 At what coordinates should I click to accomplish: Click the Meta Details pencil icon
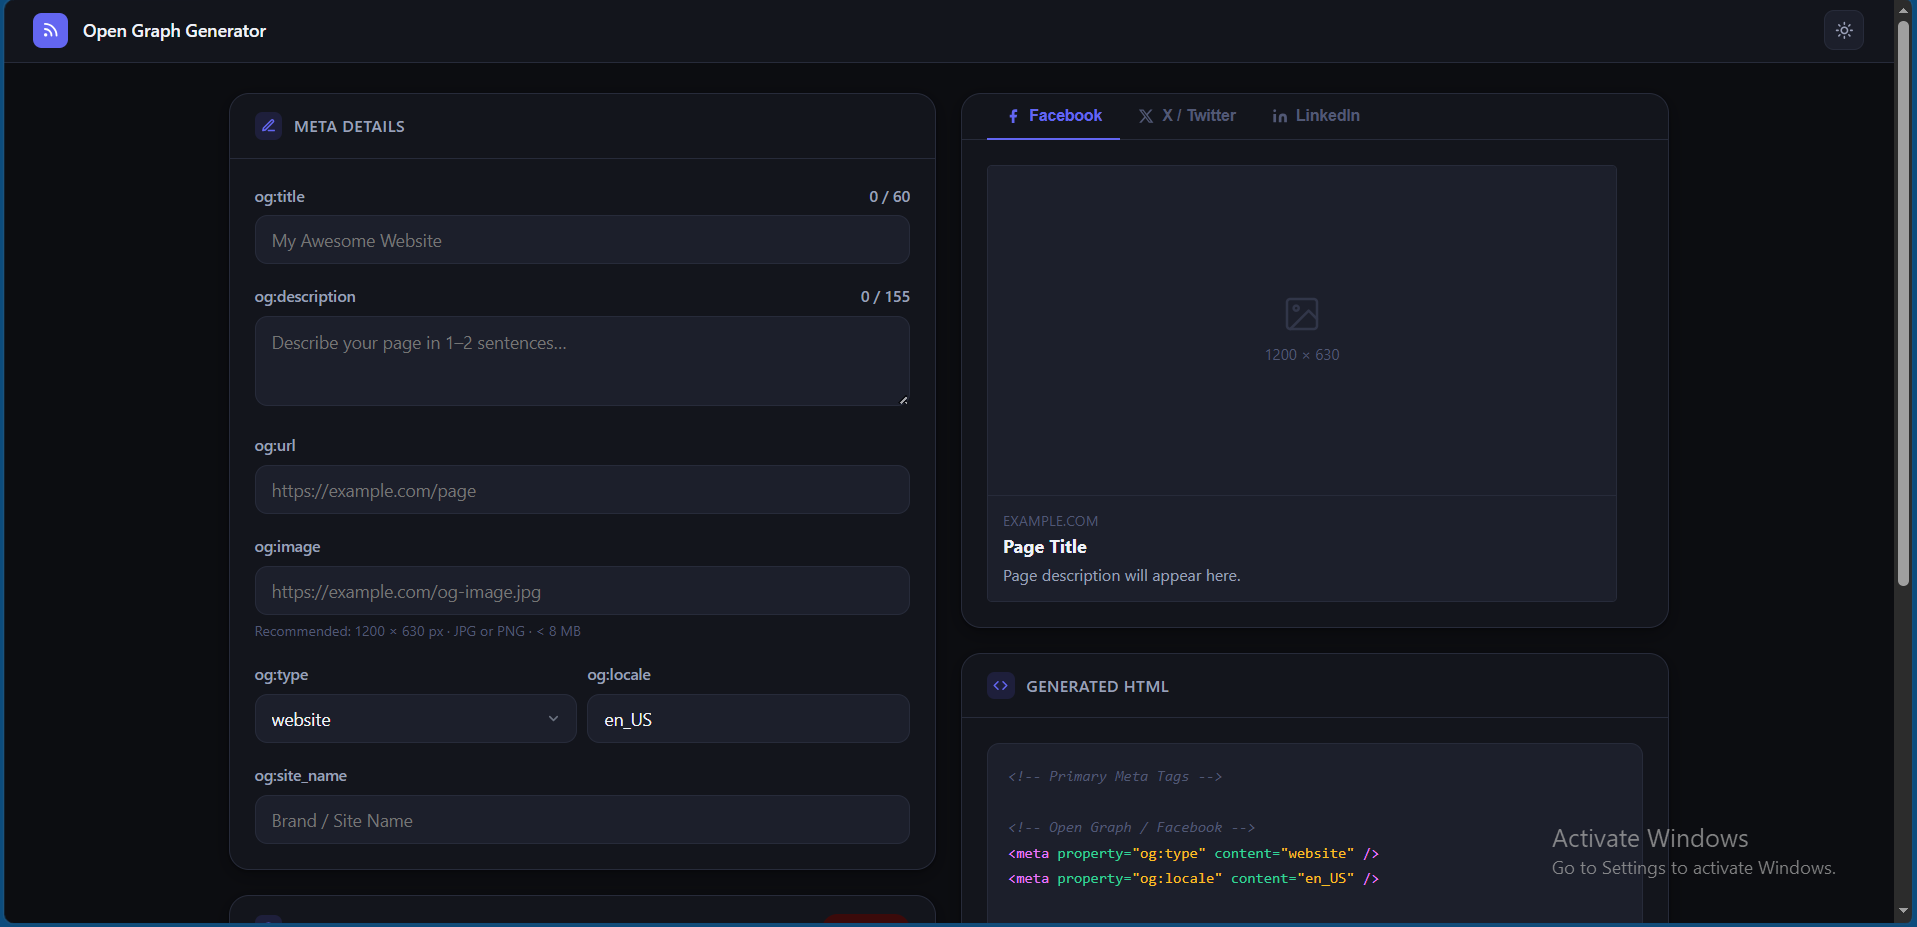(x=268, y=126)
